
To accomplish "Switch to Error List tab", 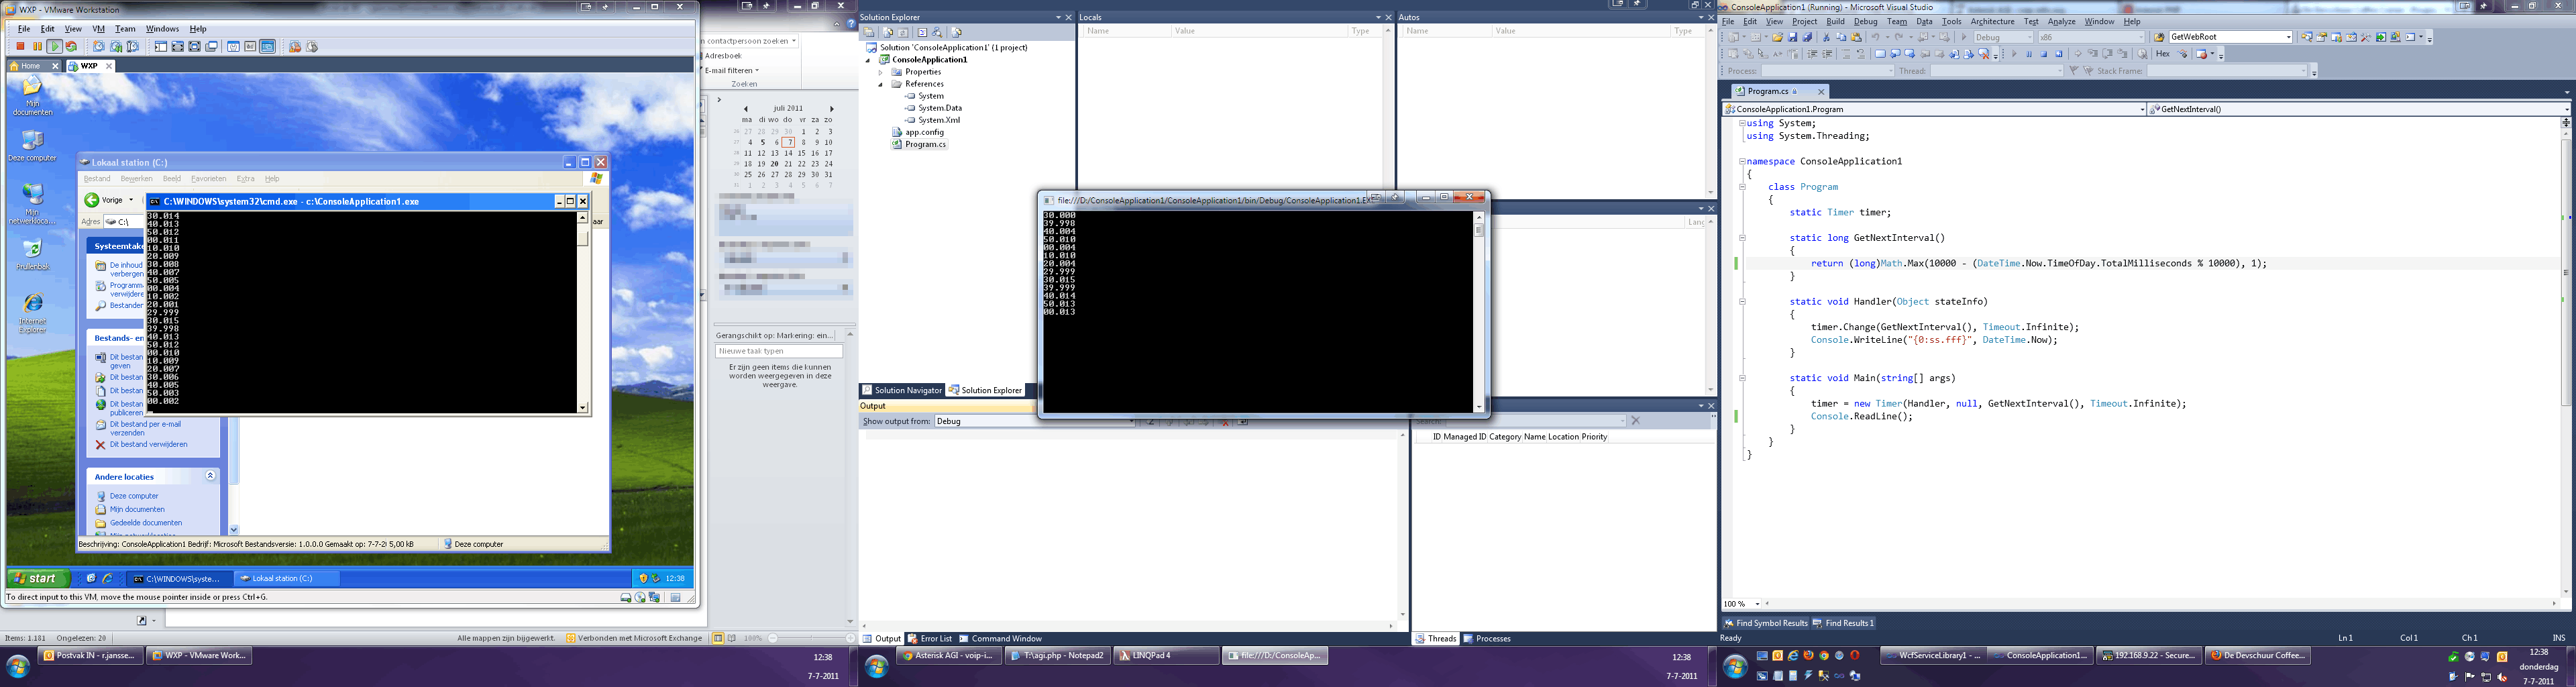I will [x=930, y=639].
